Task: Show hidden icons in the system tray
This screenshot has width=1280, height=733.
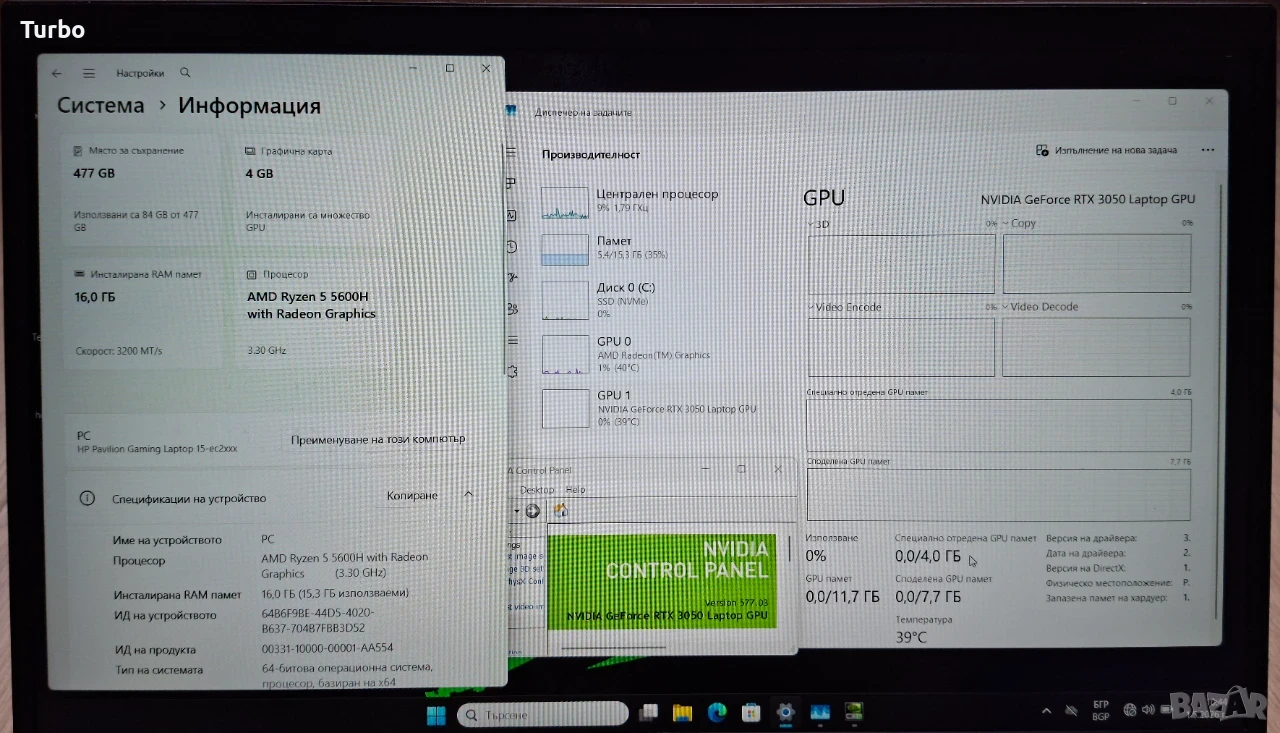Action: (x=1046, y=710)
